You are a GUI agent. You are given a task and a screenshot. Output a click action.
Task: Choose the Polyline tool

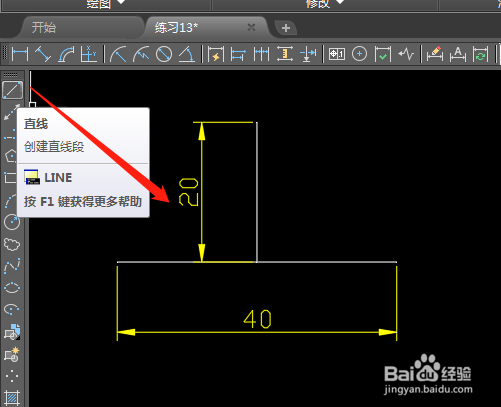point(10,134)
